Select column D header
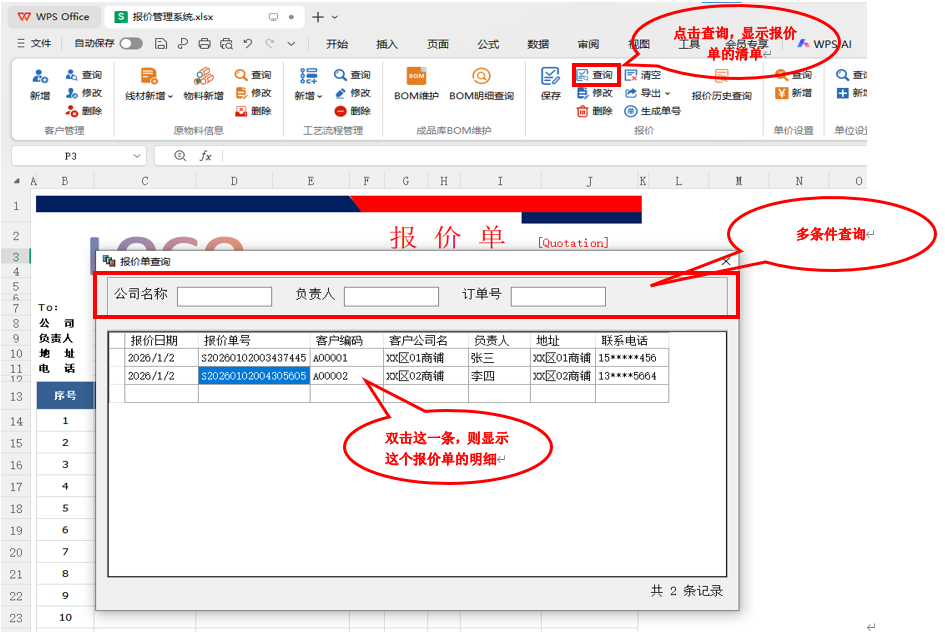Screen dimensions: 945x632 (234, 181)
